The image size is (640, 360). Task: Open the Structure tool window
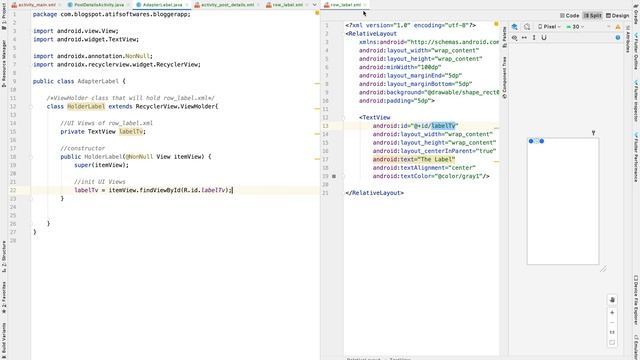(4, 256)
